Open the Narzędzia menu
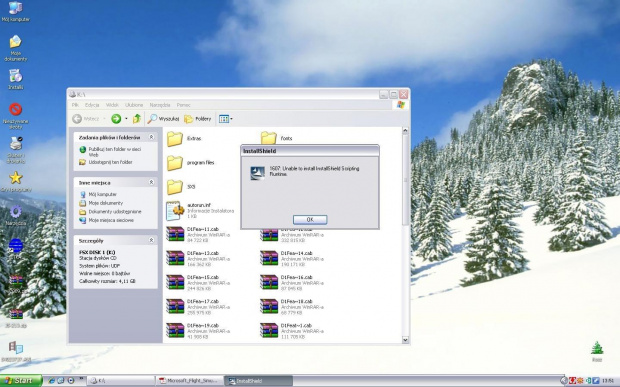620x387 pixels. pyautogui.click(x=160, y=105)
